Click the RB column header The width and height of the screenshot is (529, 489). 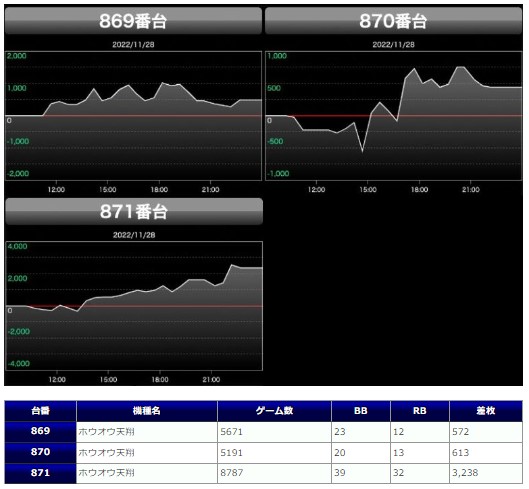[420, 411]
